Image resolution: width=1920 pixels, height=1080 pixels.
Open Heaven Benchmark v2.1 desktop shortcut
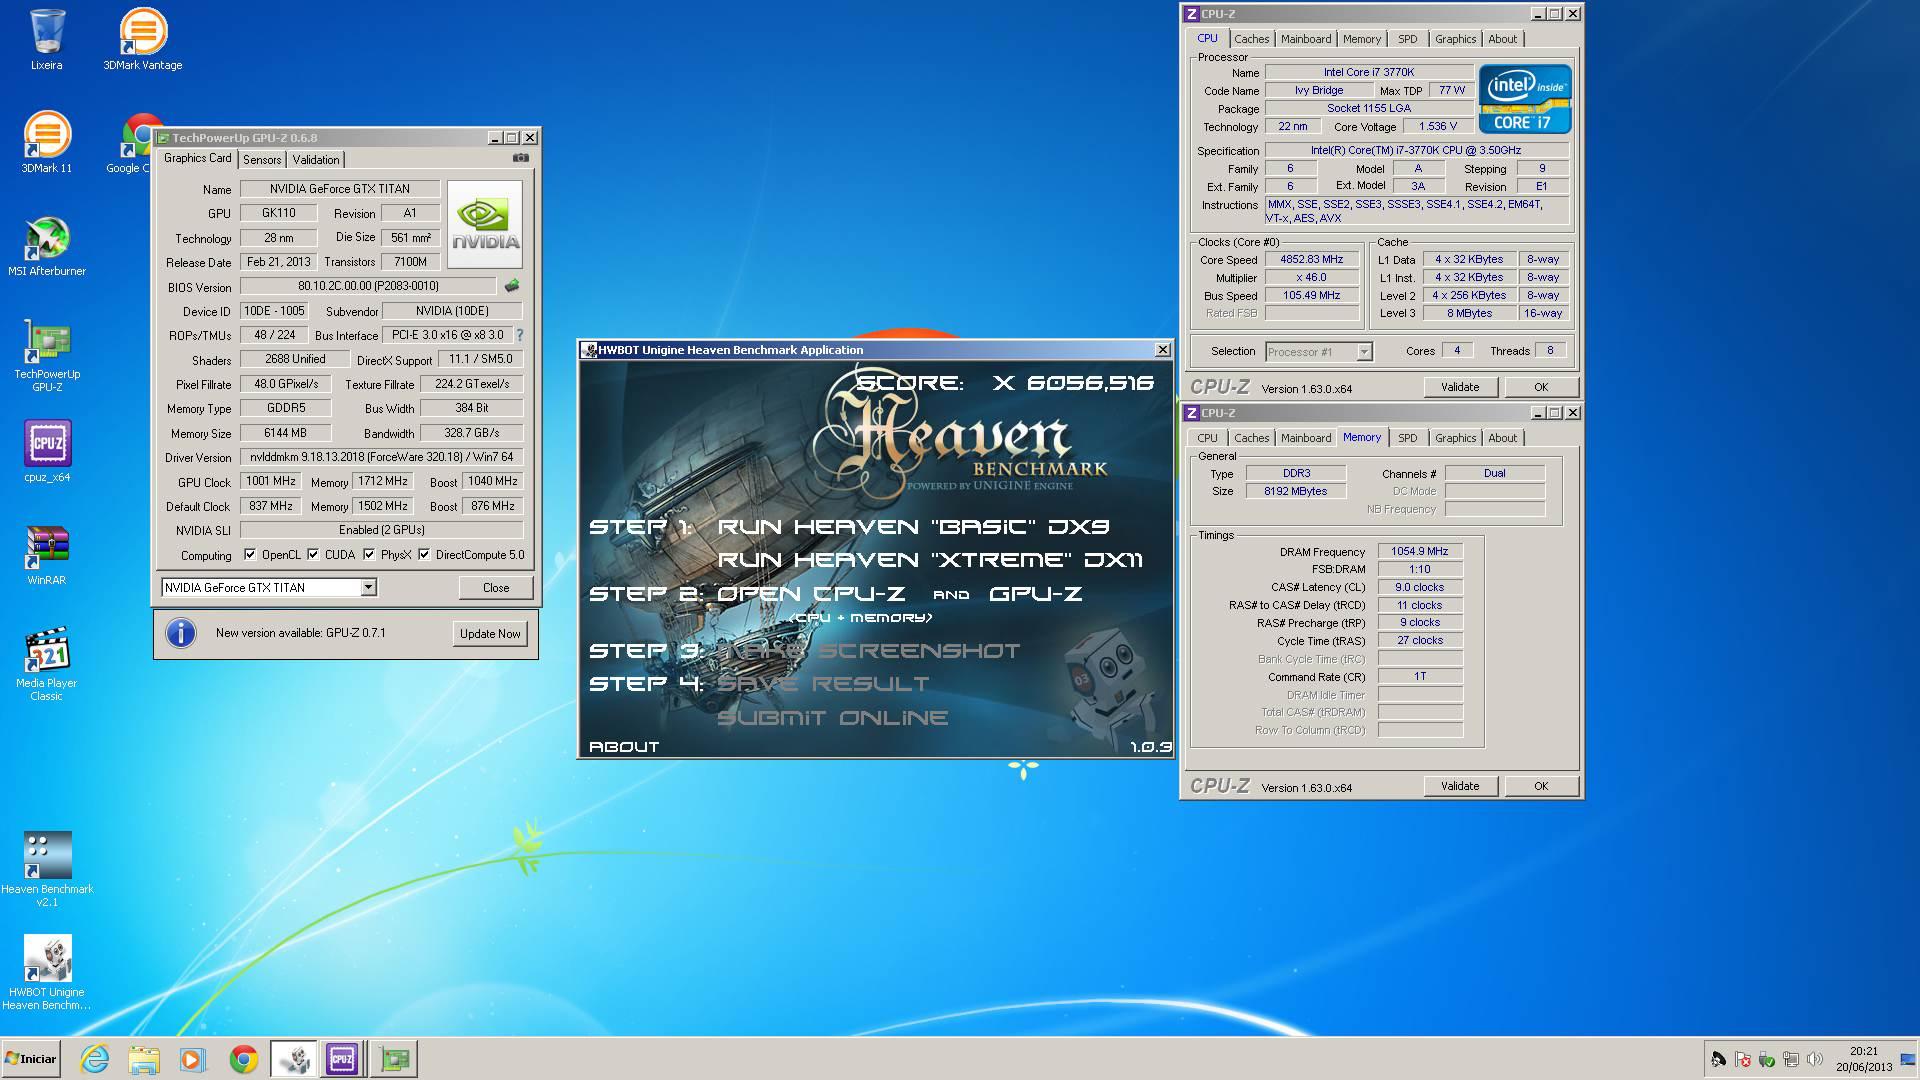[46, 868]
